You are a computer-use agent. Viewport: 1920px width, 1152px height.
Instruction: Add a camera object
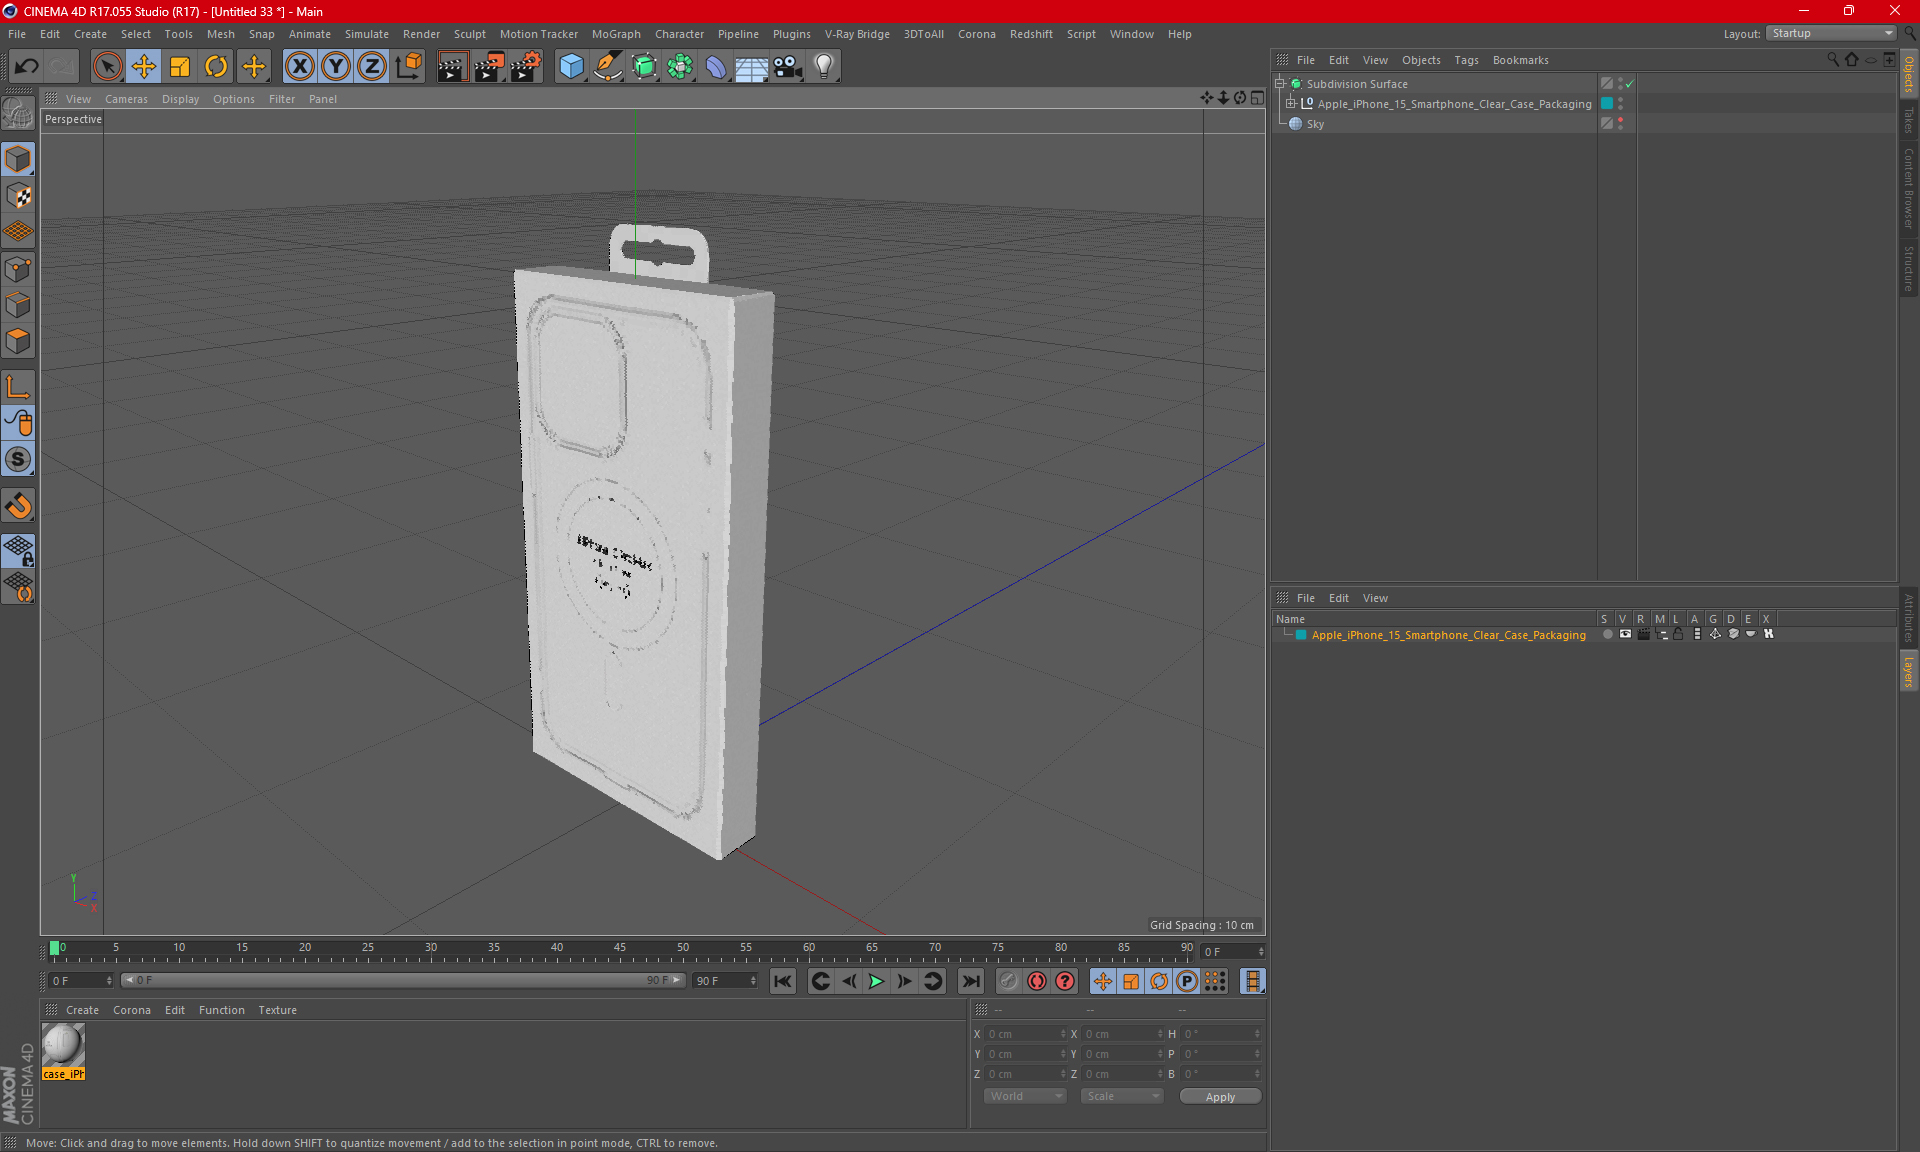(x=788, y=66)
